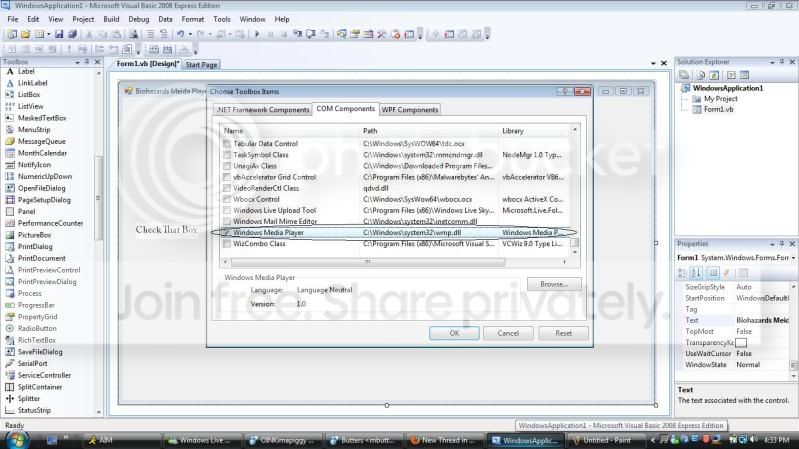The height and width of the screenshot is (449, 799).
Task: Start debugging with the green play icon
Action: (257, 34)
